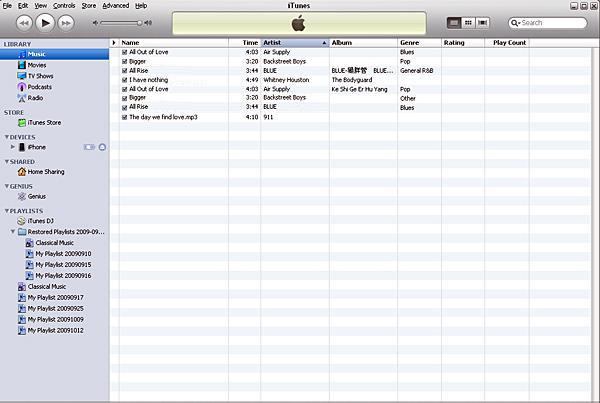Switch to List view button
Image resolution: width=600 pixels, height=403 pixels.
click(454, 23)
